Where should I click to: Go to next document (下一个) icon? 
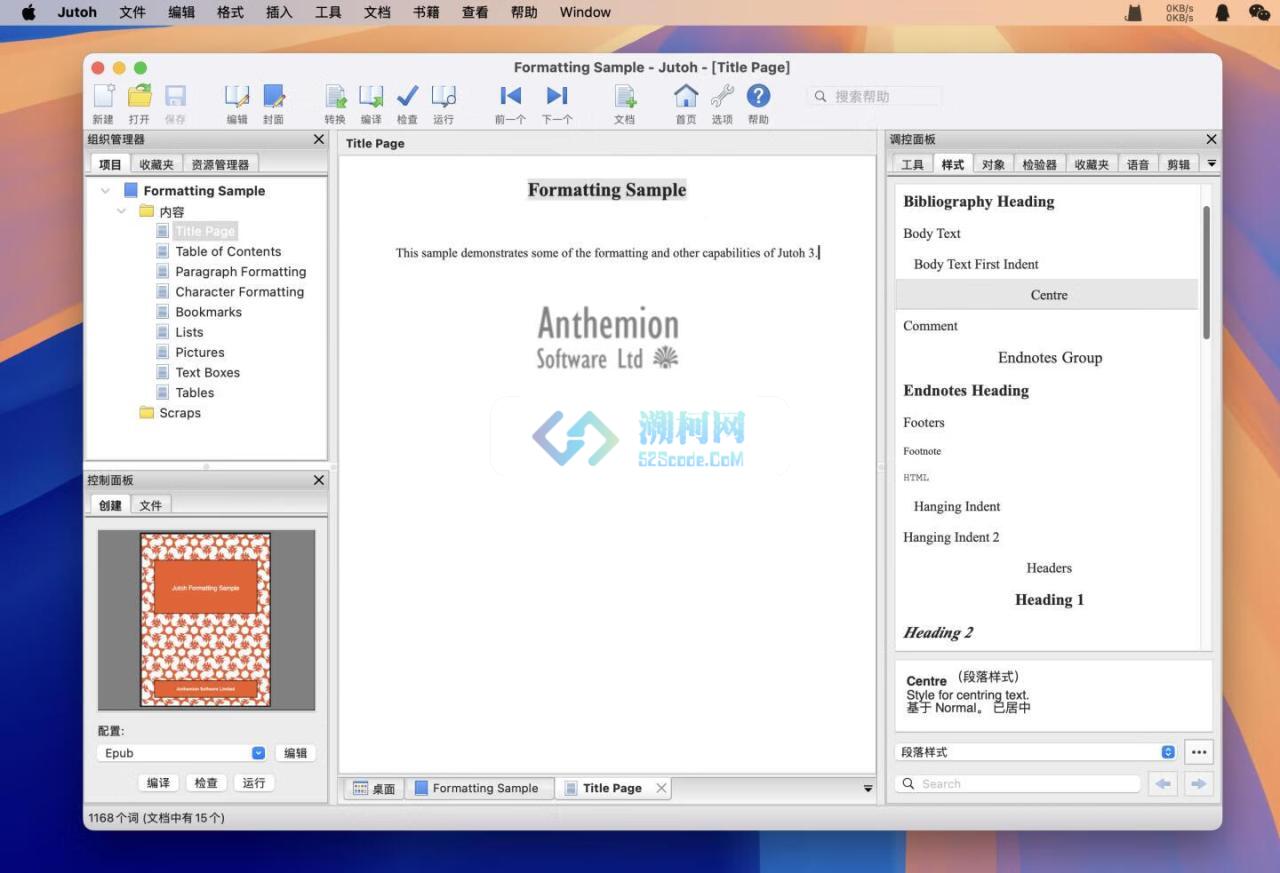click(557, 96)
